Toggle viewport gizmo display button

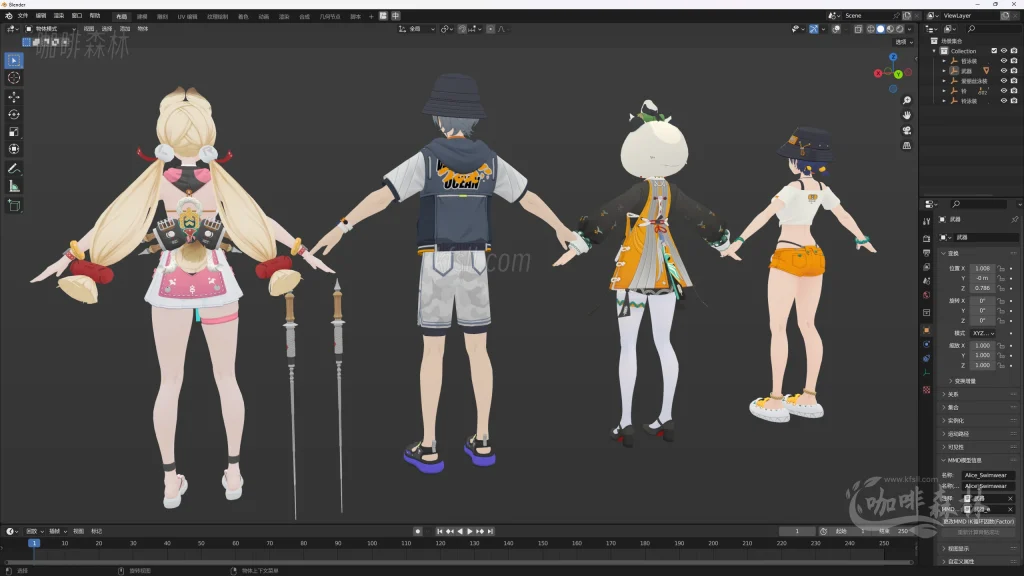point(814,29)
